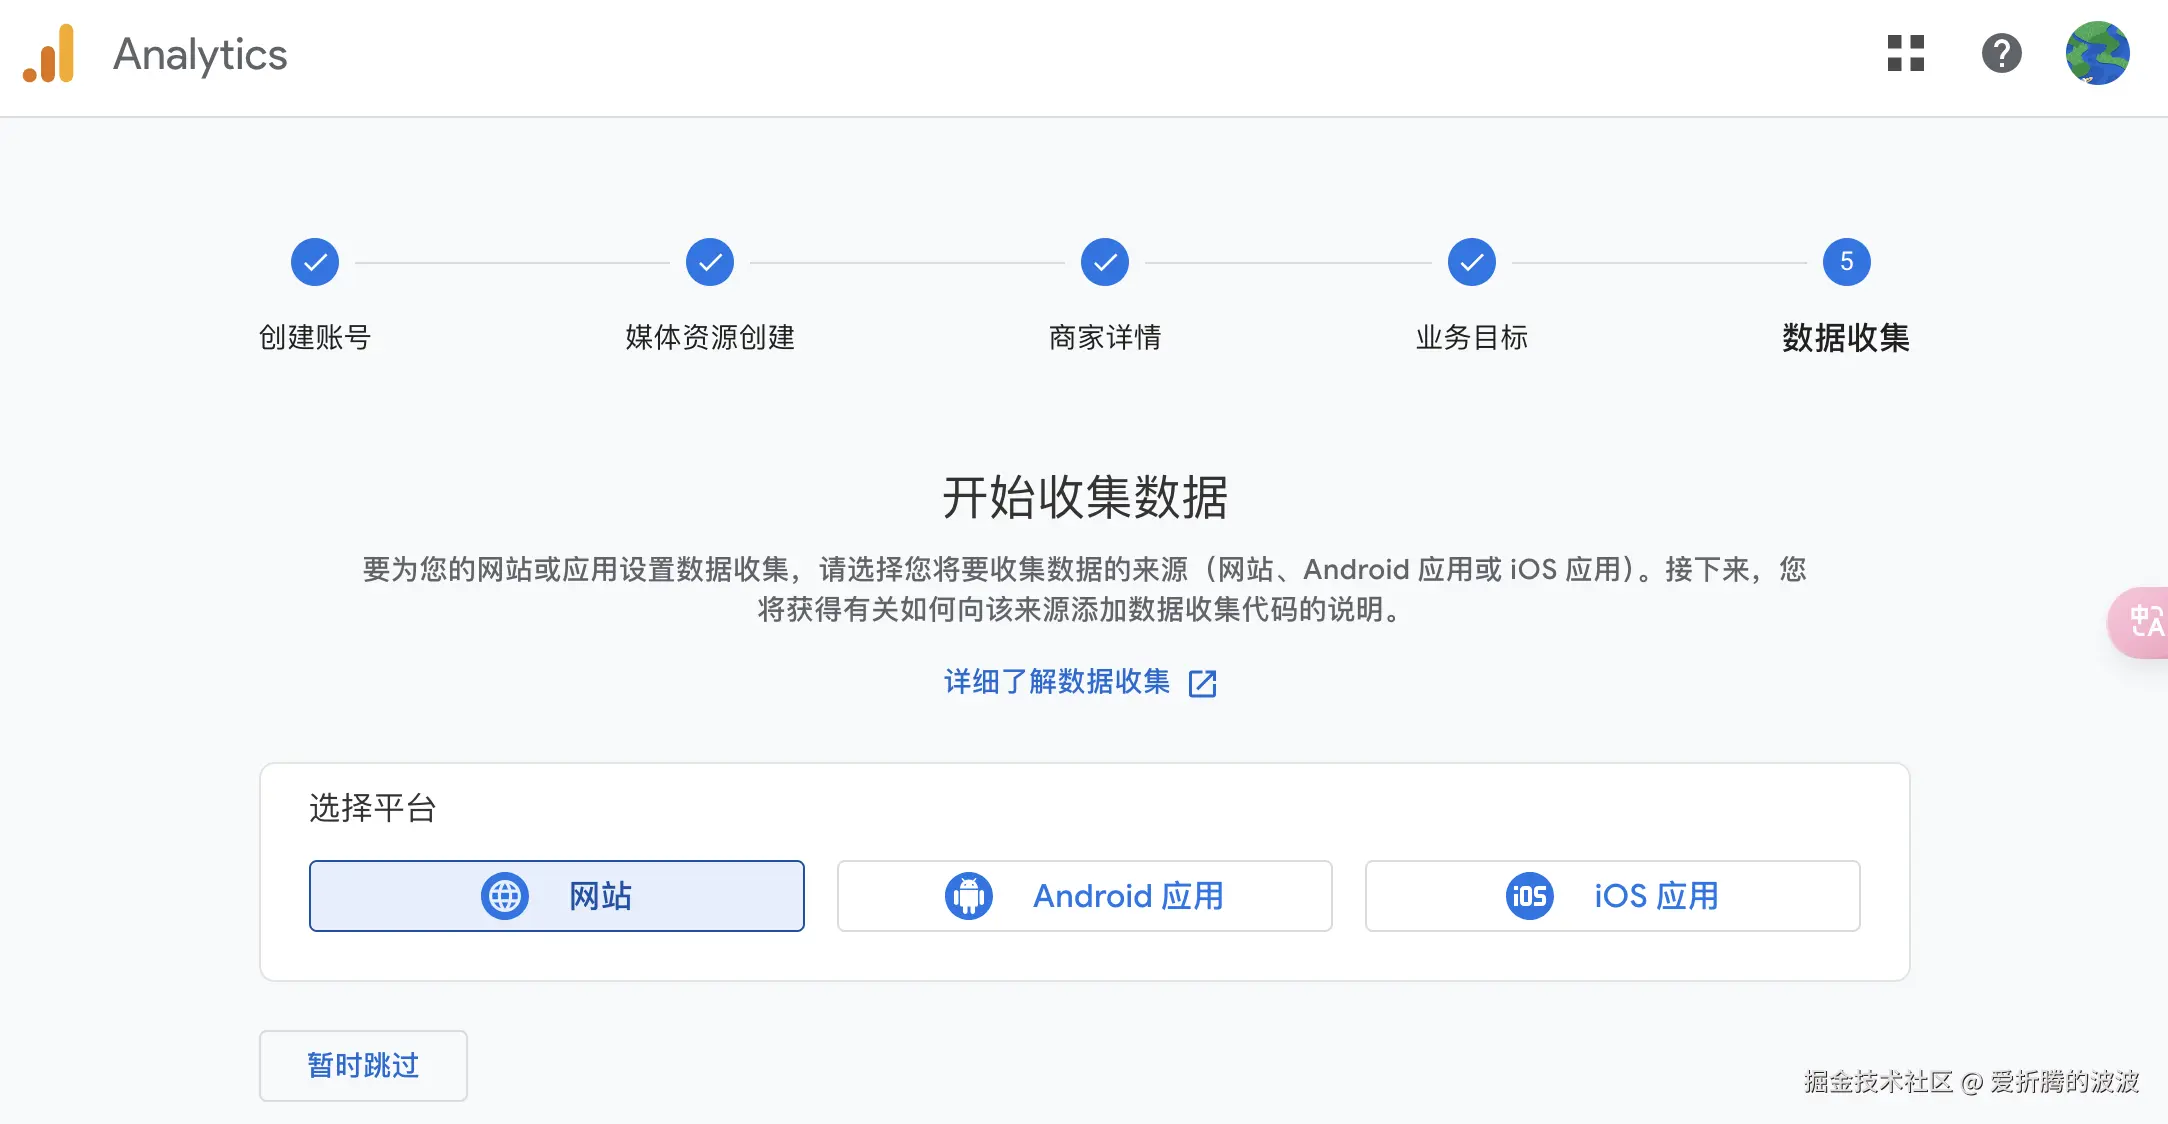2168x1124 pixels.
Task: Open the pink translate floating icon
Action: (x=2140, y=622)
